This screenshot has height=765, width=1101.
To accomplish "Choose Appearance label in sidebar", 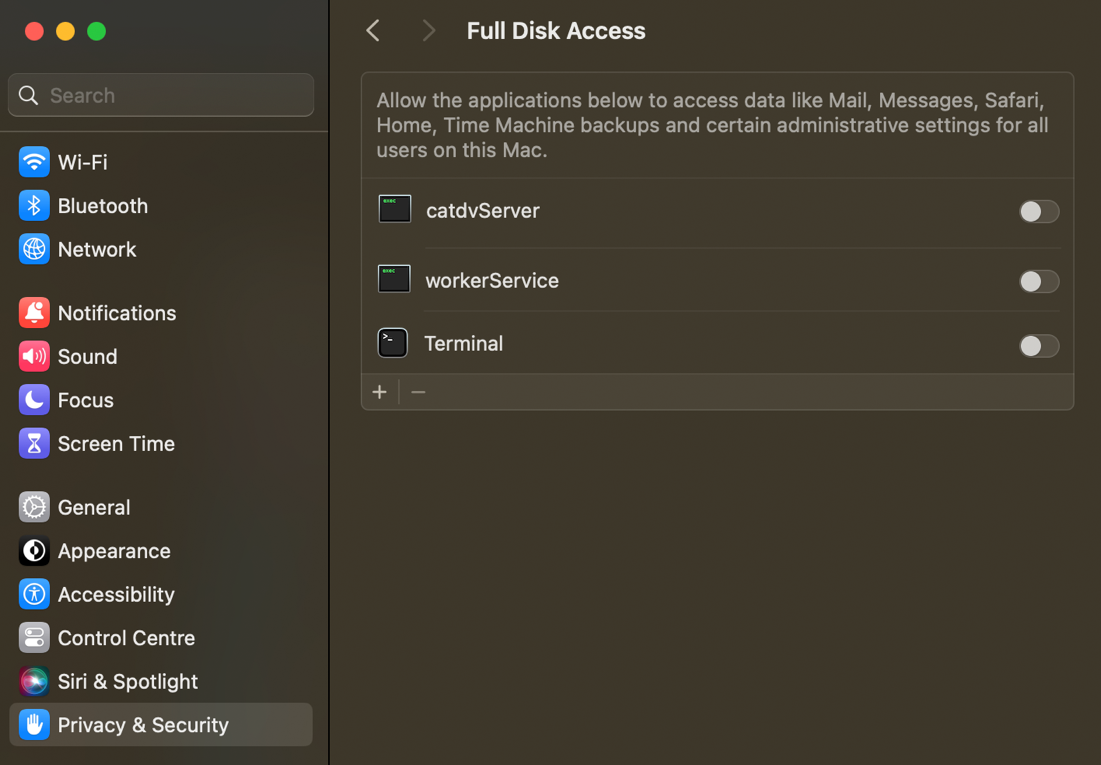I will 114,551.
